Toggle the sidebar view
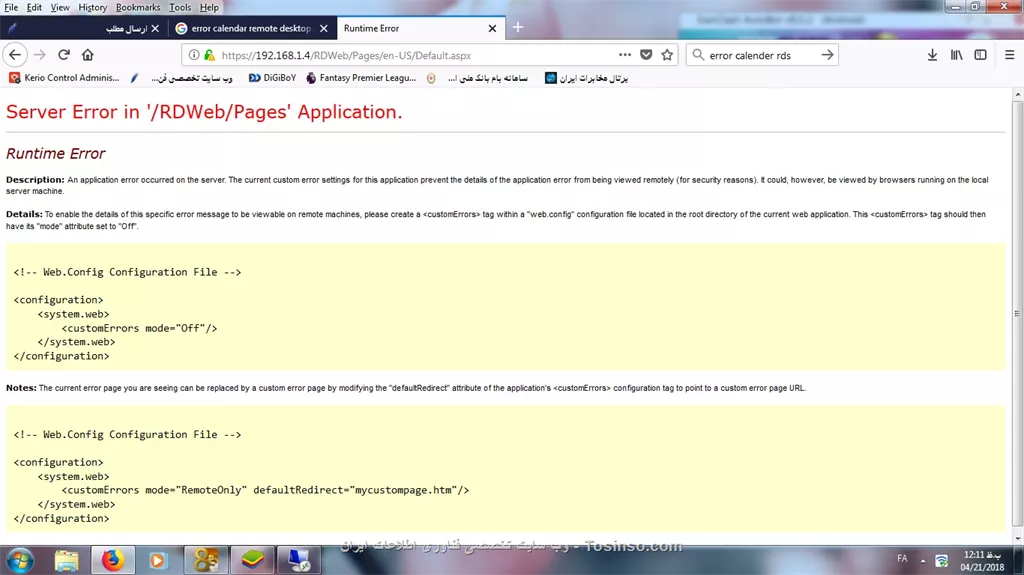Screen dimensions: 1024x575 click(x=980, y=55)
